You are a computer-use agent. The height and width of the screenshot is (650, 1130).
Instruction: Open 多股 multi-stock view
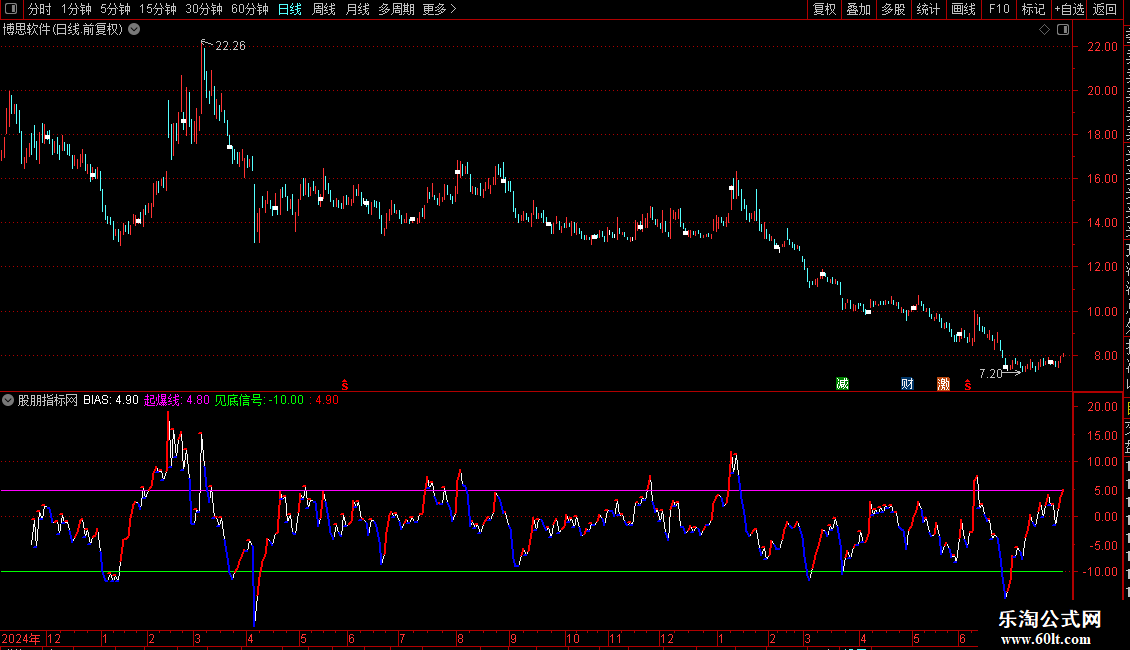point(893,9)
